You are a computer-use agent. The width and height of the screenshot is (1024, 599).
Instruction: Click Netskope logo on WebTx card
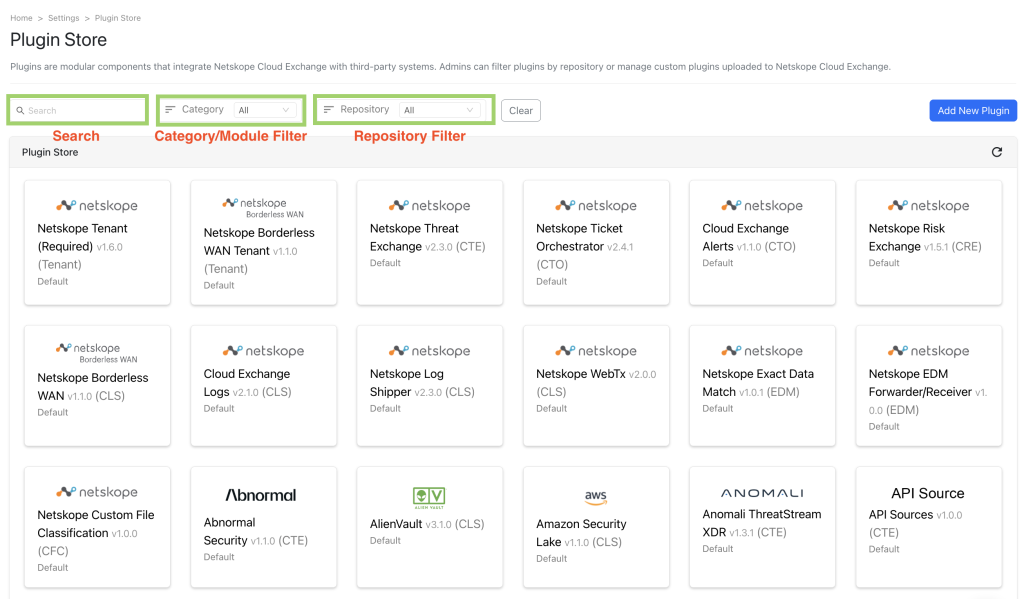[596, 351]
